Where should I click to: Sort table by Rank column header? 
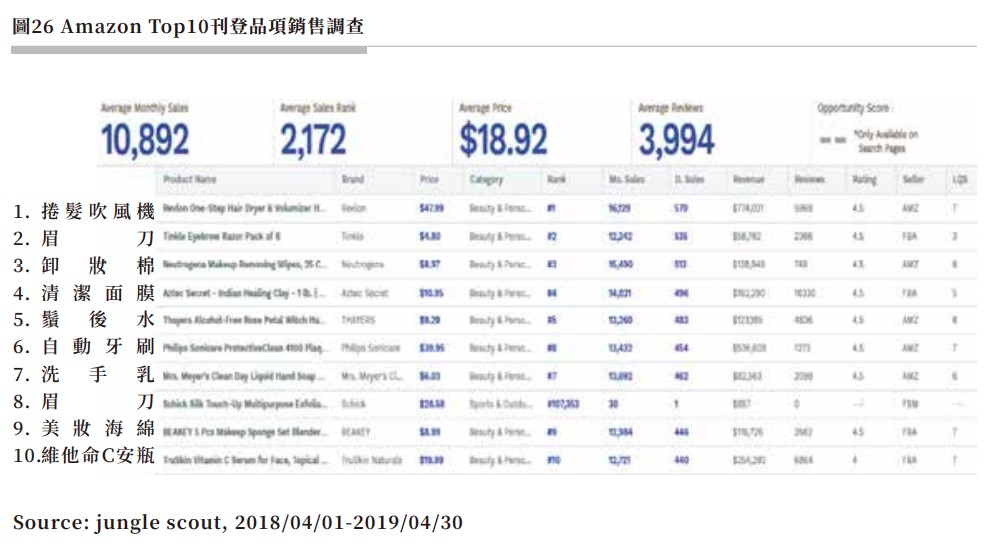(x=556, y=179)
